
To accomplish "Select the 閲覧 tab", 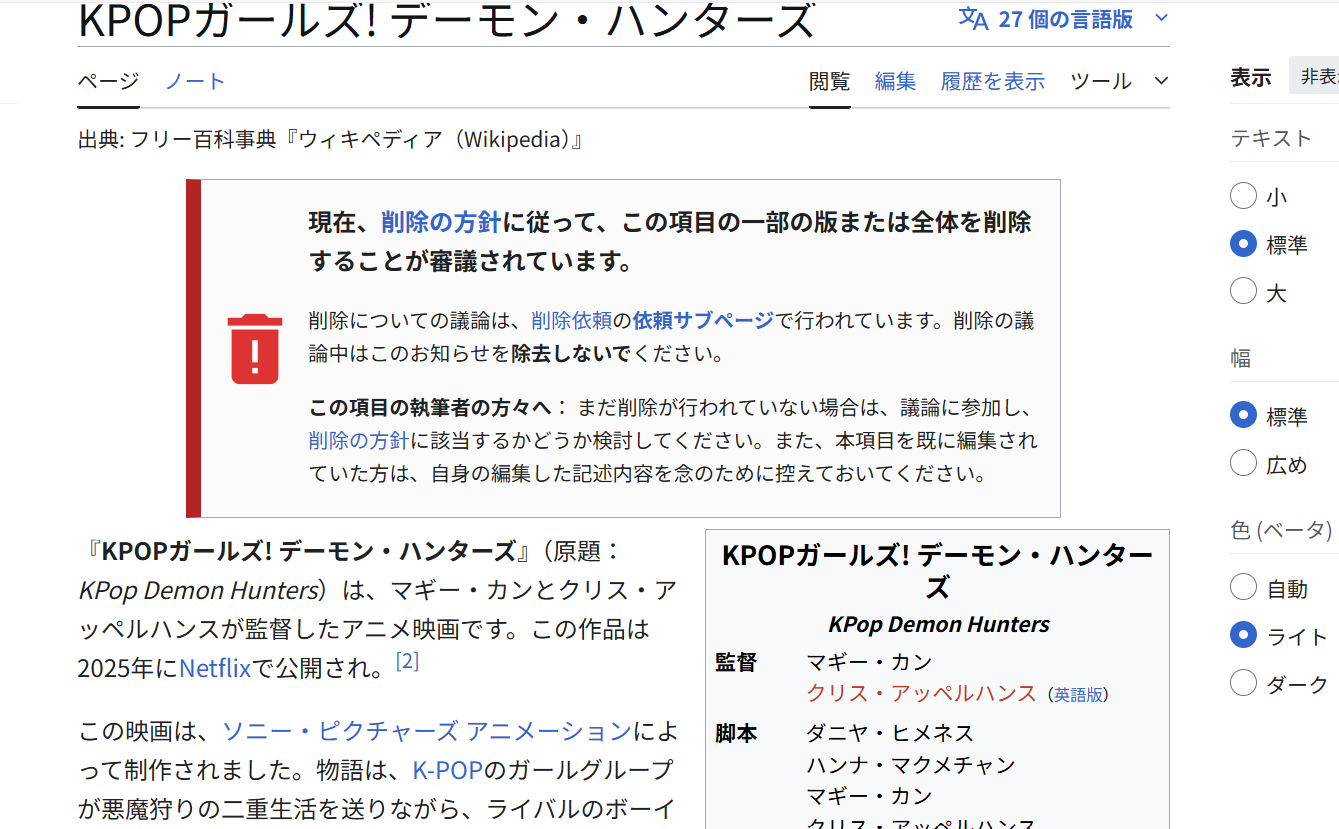I will tap(829, 81).
